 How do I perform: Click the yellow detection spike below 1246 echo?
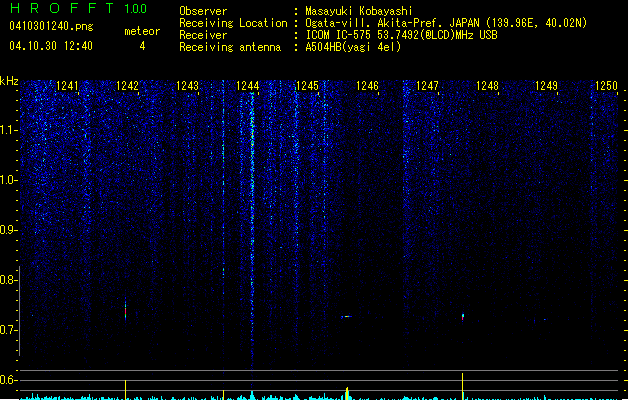tap(347, 393)
